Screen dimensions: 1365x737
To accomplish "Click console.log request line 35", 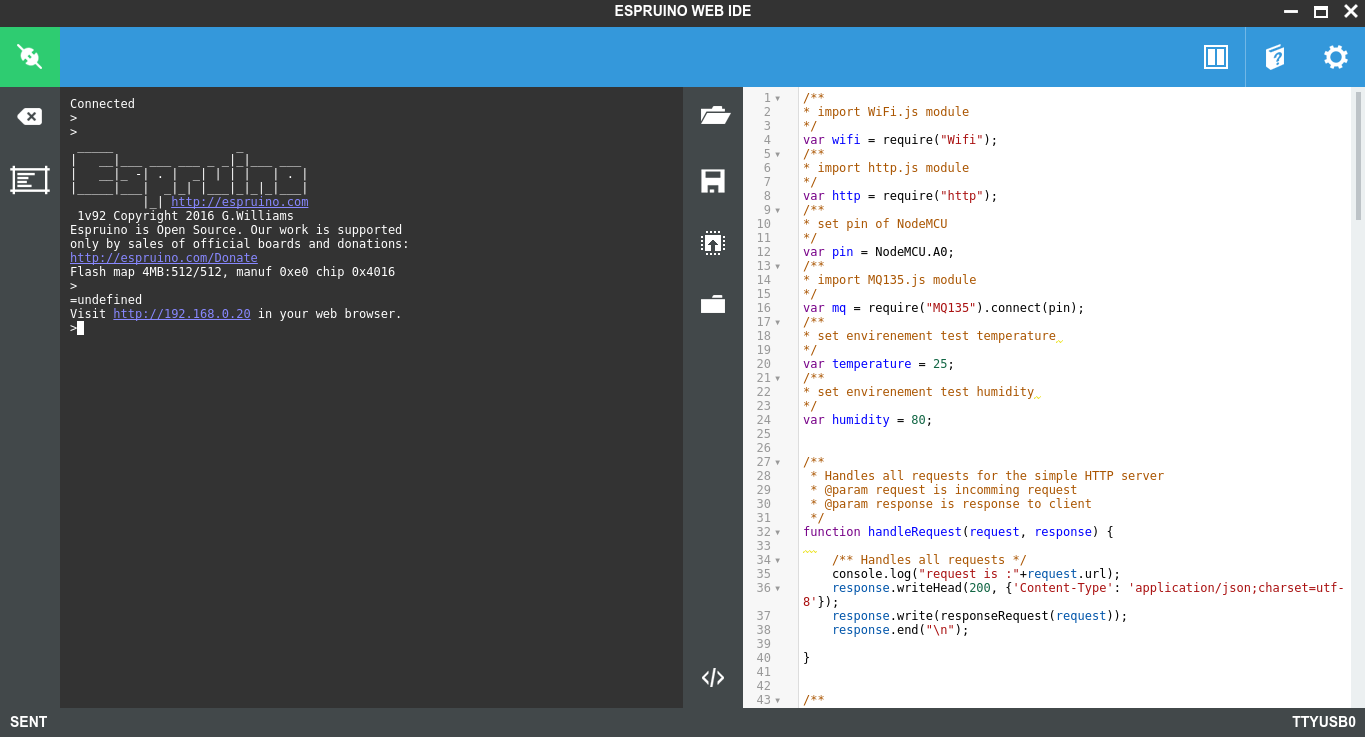I will (976, 574).
